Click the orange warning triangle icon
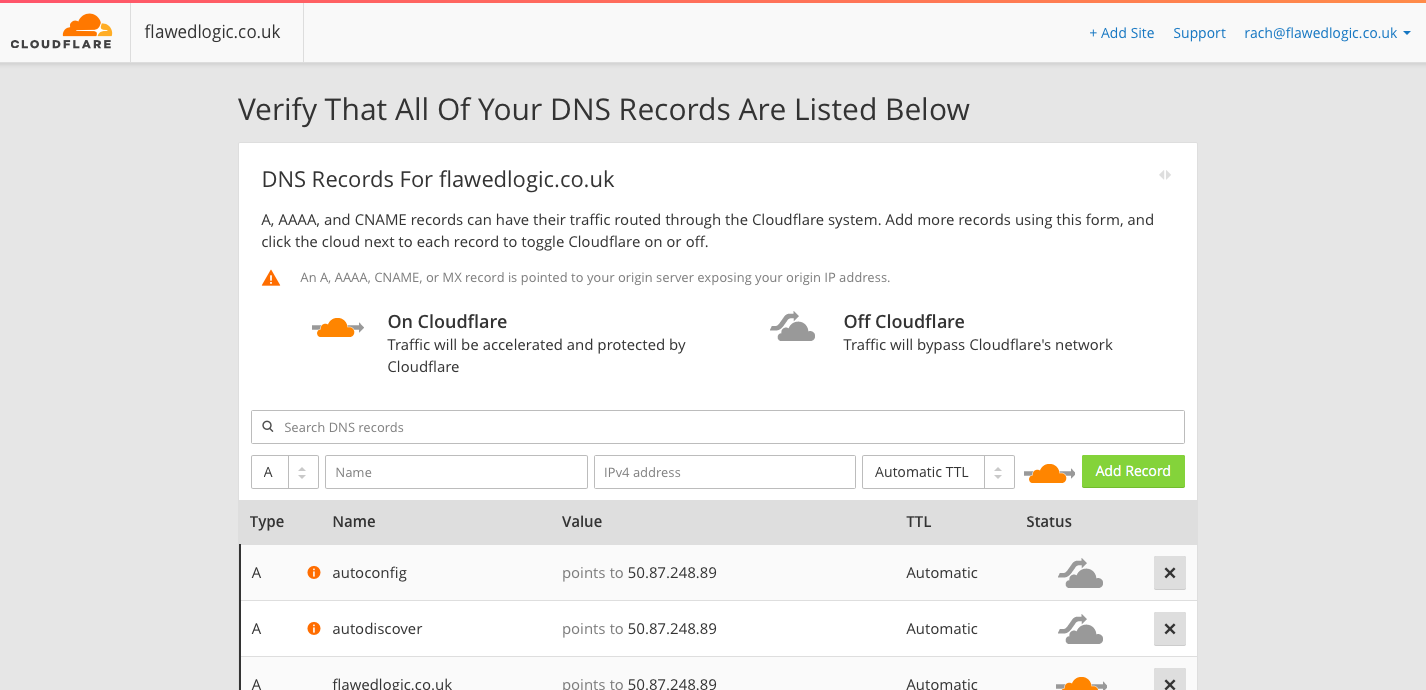Screen dimensions: 1426x690 [271, 278]
